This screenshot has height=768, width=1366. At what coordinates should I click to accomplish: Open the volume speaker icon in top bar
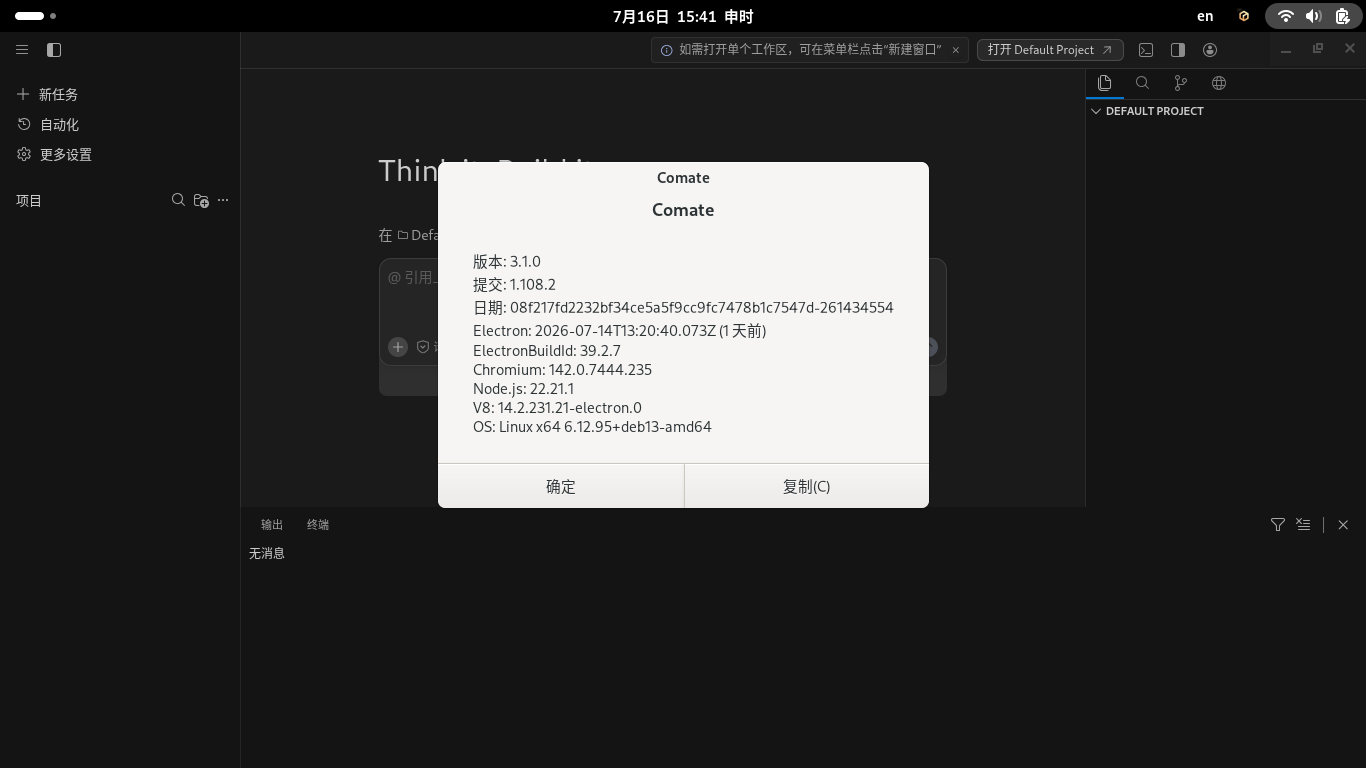1314,16
